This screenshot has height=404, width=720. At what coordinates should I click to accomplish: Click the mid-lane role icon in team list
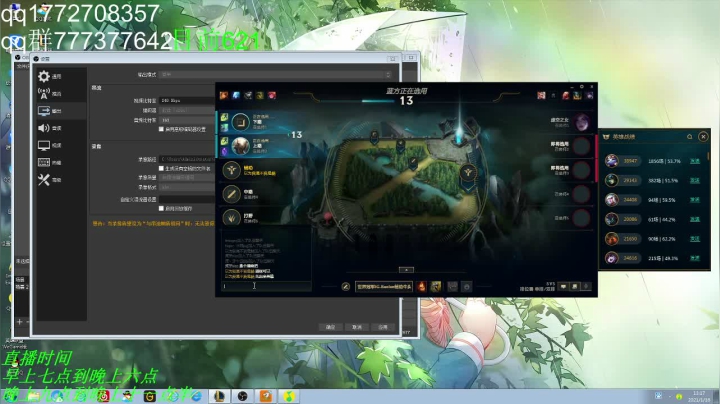click(x=231, y=194)
